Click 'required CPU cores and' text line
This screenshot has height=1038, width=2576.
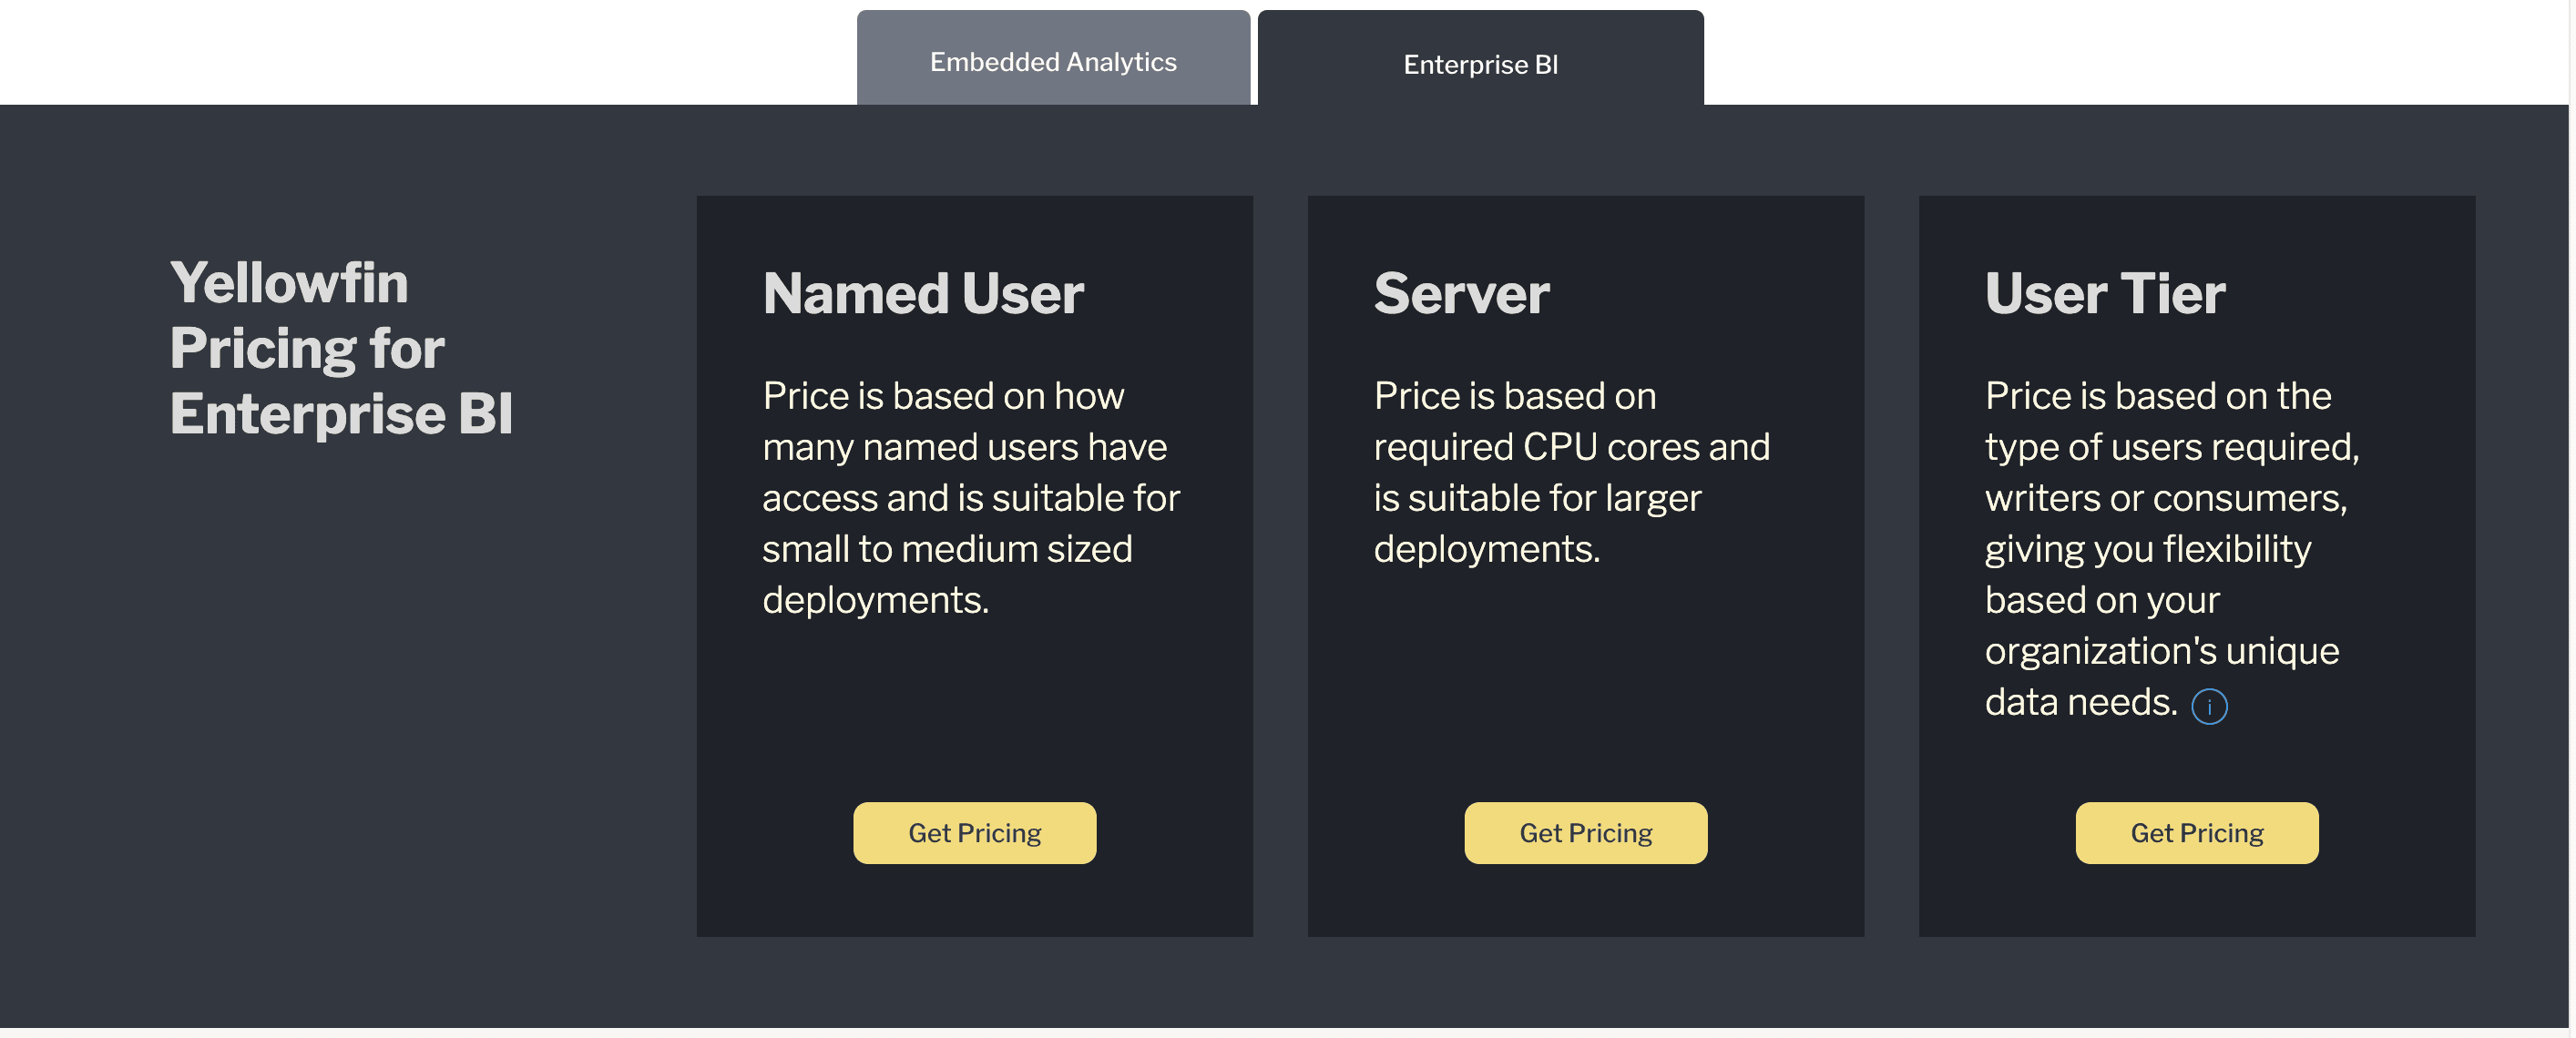pos(1570,447)
